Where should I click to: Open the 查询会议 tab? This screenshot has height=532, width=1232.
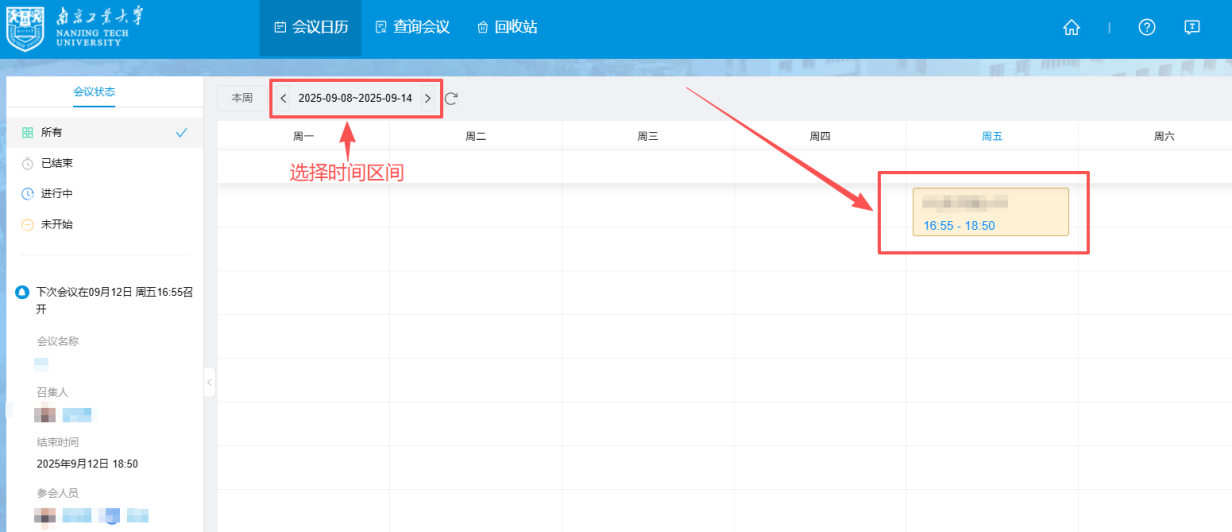coord(412,28)
